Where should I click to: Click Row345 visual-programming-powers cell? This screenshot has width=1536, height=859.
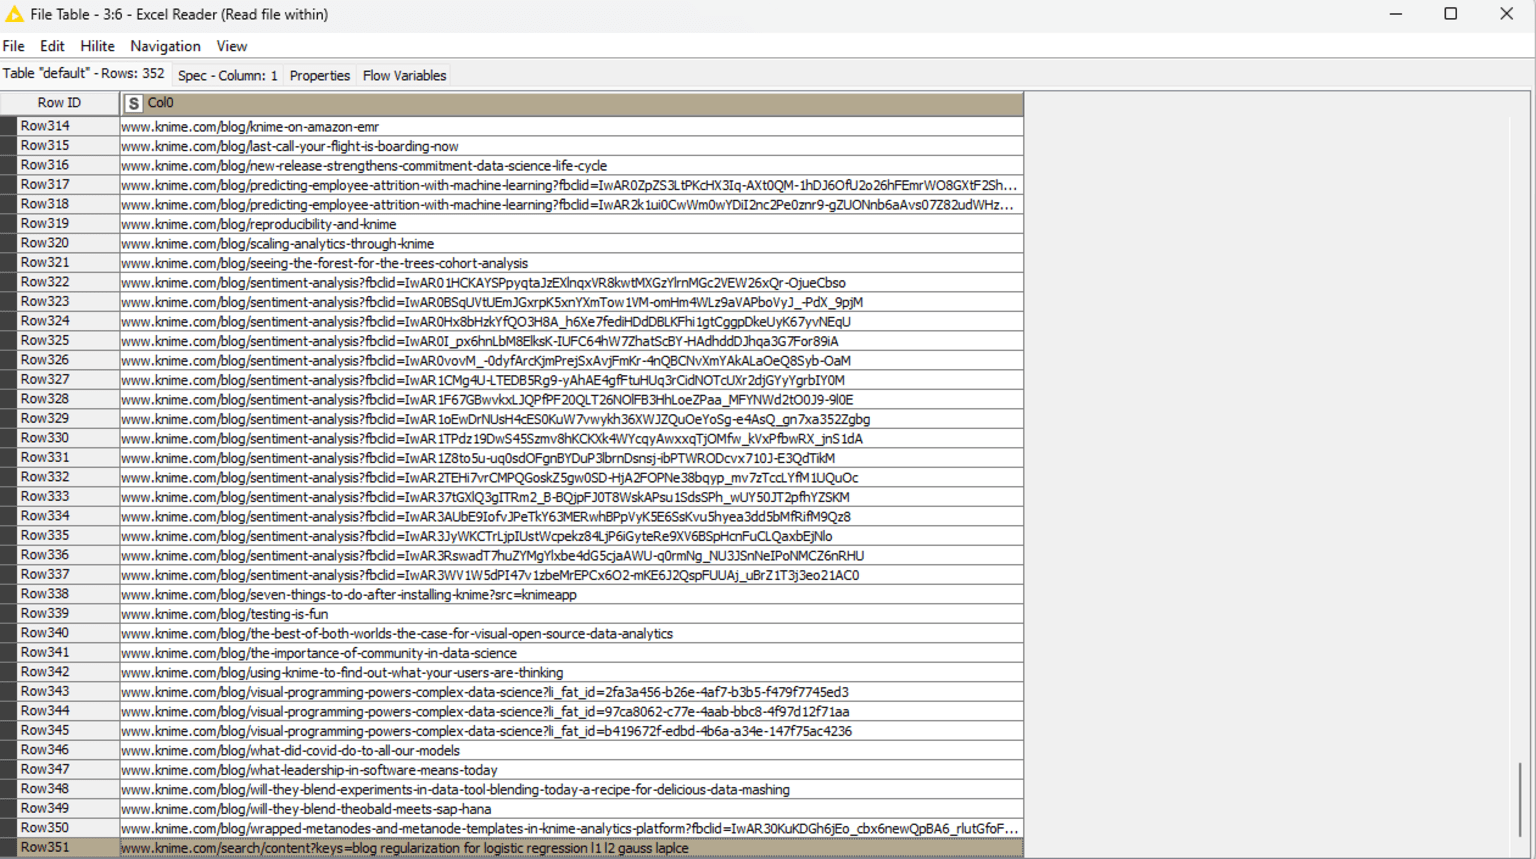[572, 731]
